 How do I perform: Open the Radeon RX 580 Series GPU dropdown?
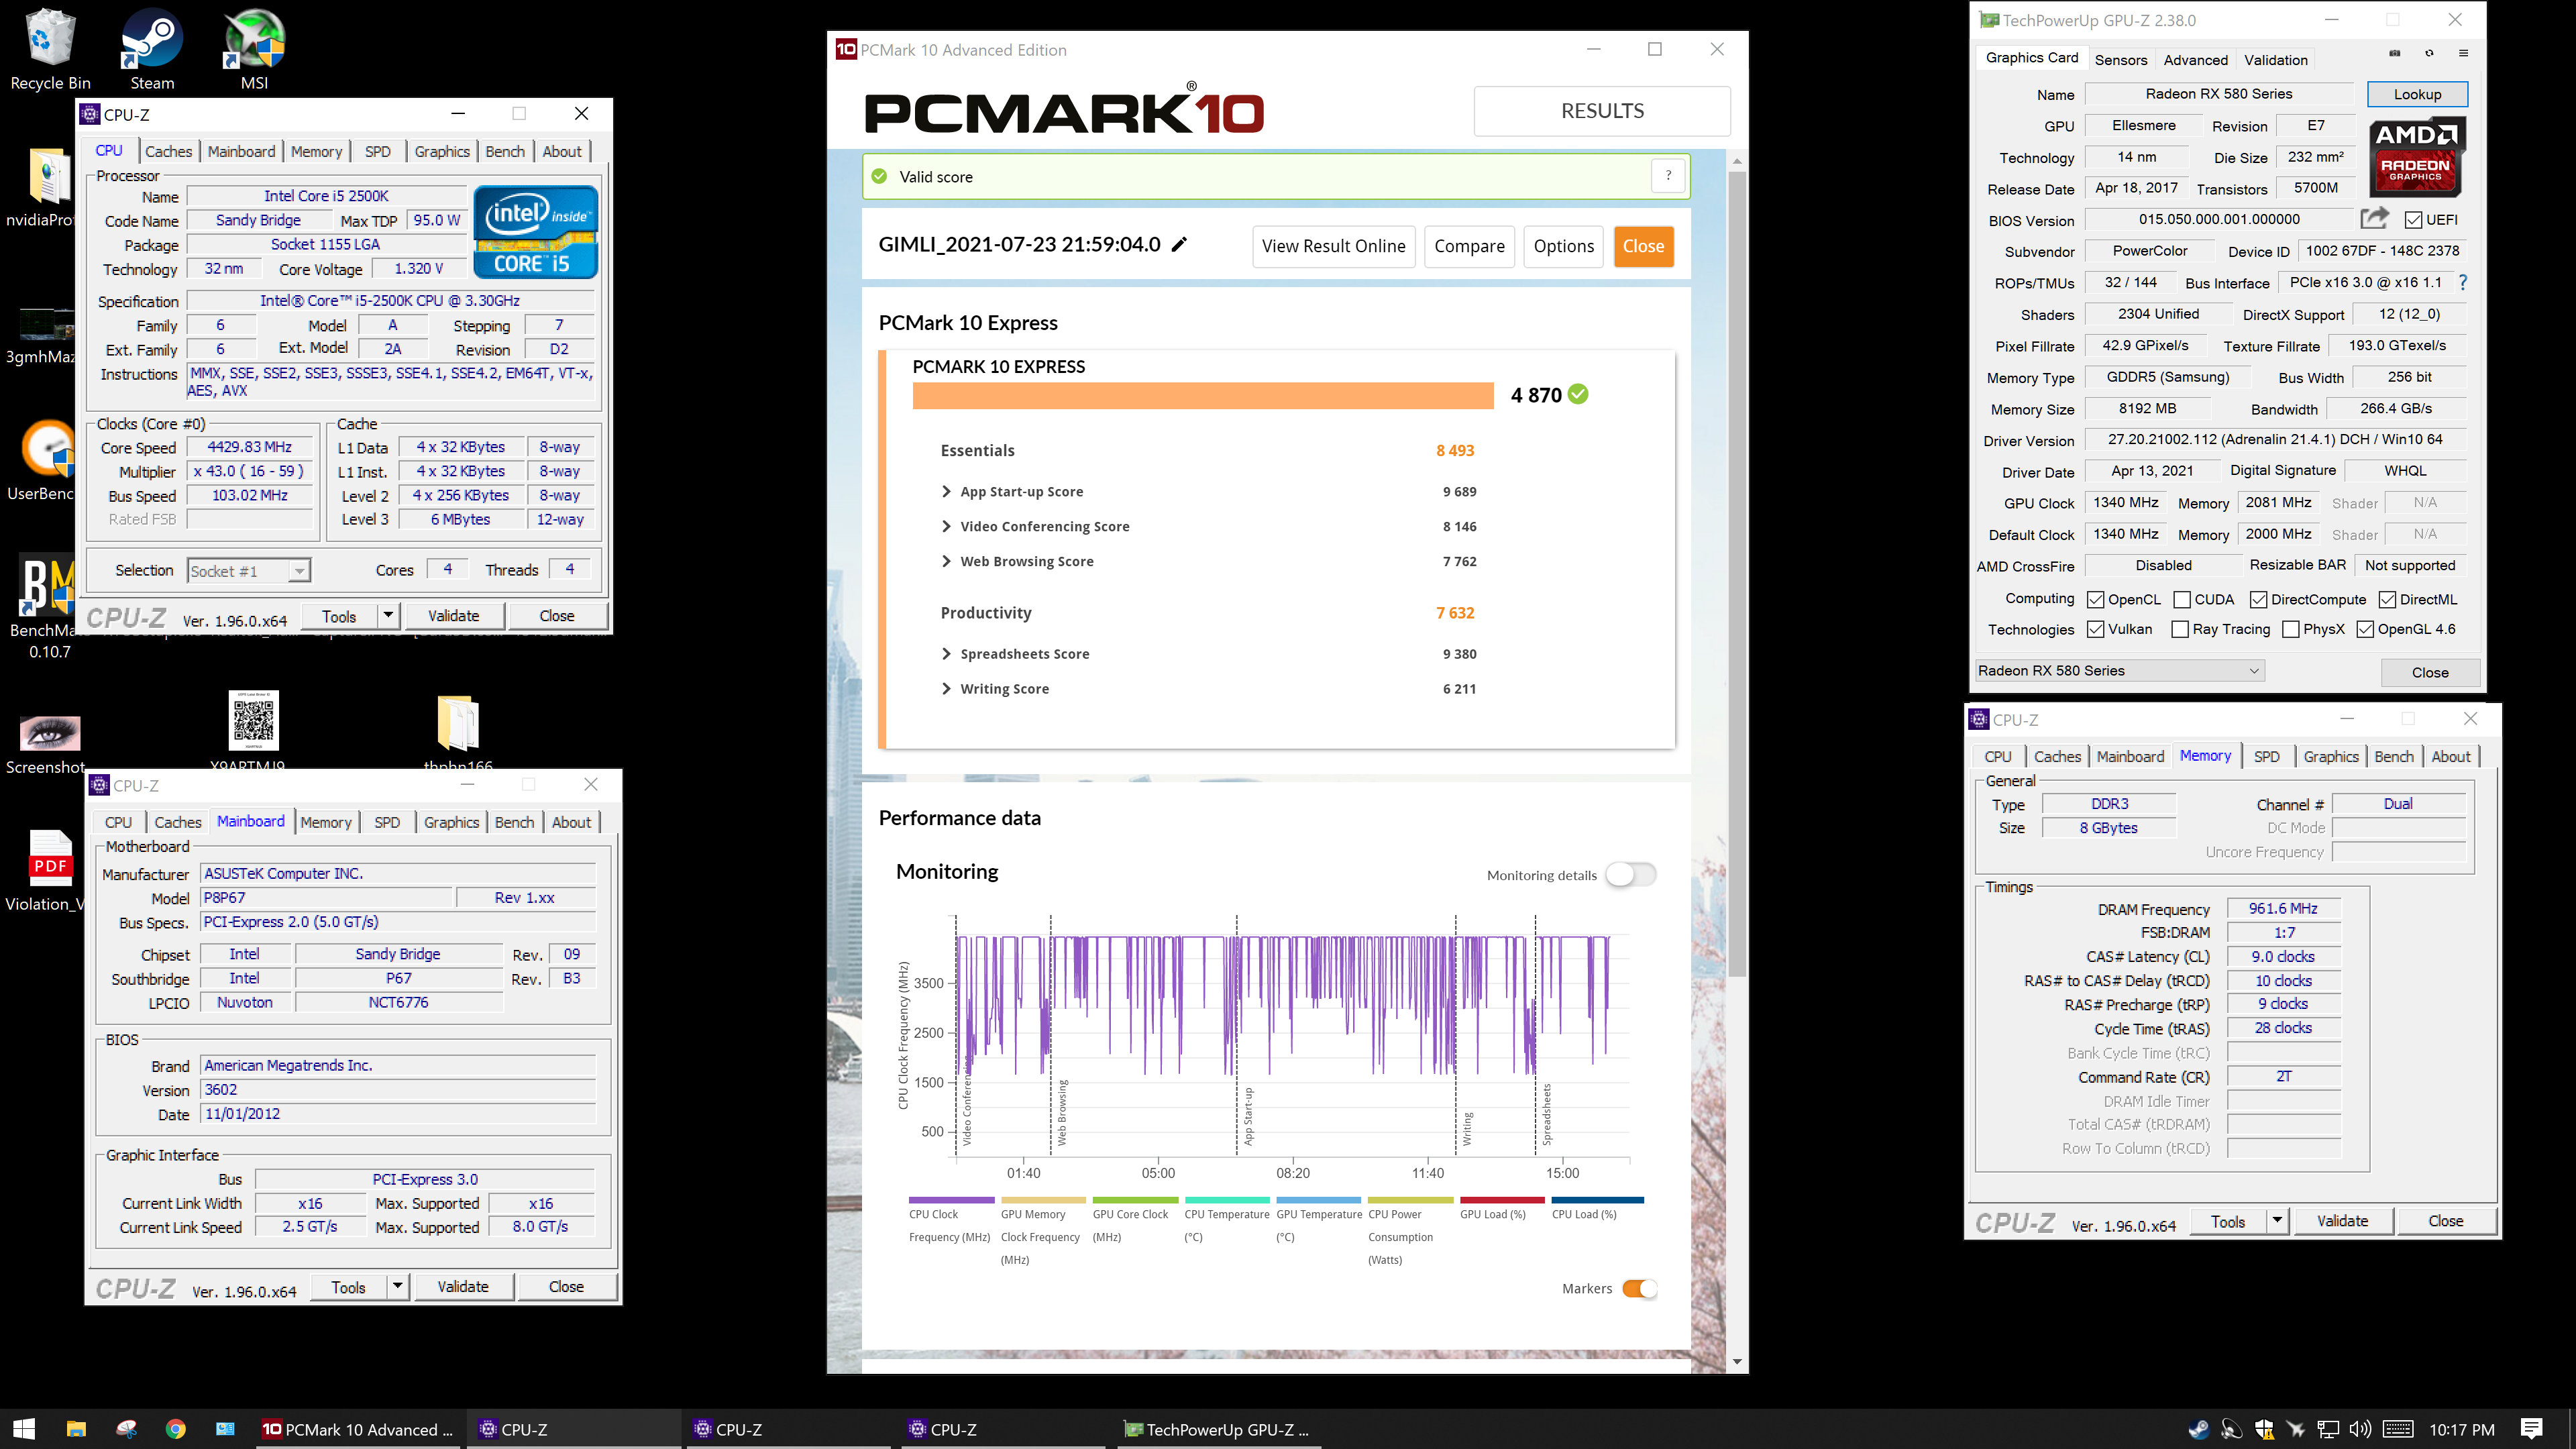2119,670
